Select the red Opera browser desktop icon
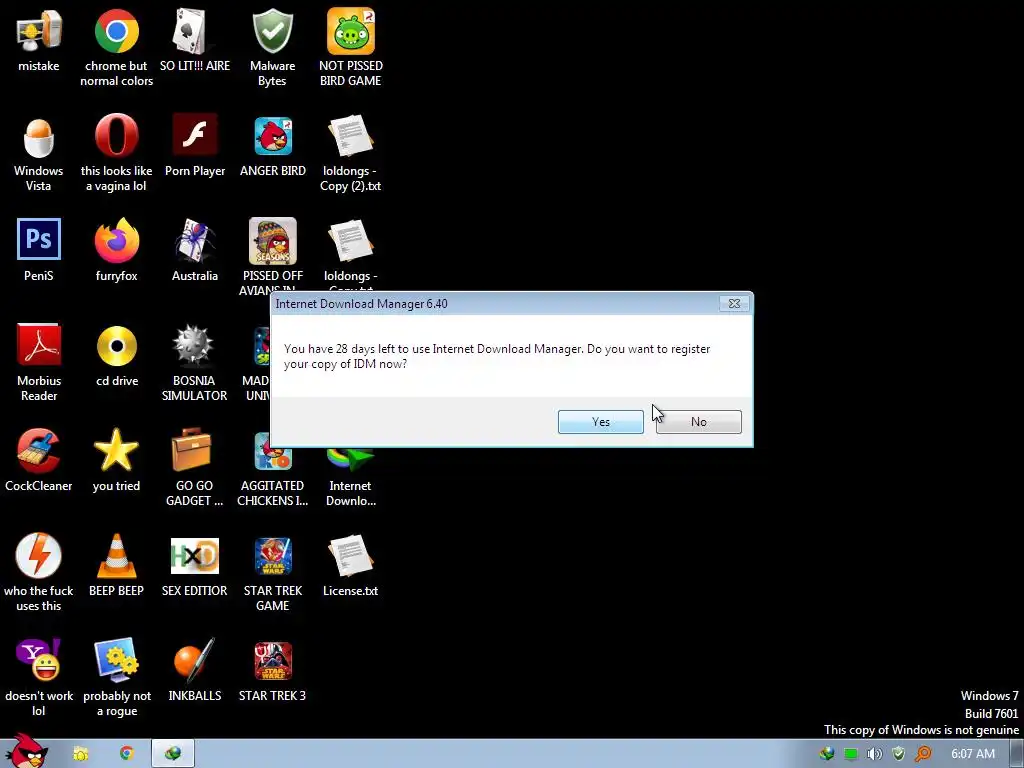Screen dimensions: 1024x768 [116, 153]
